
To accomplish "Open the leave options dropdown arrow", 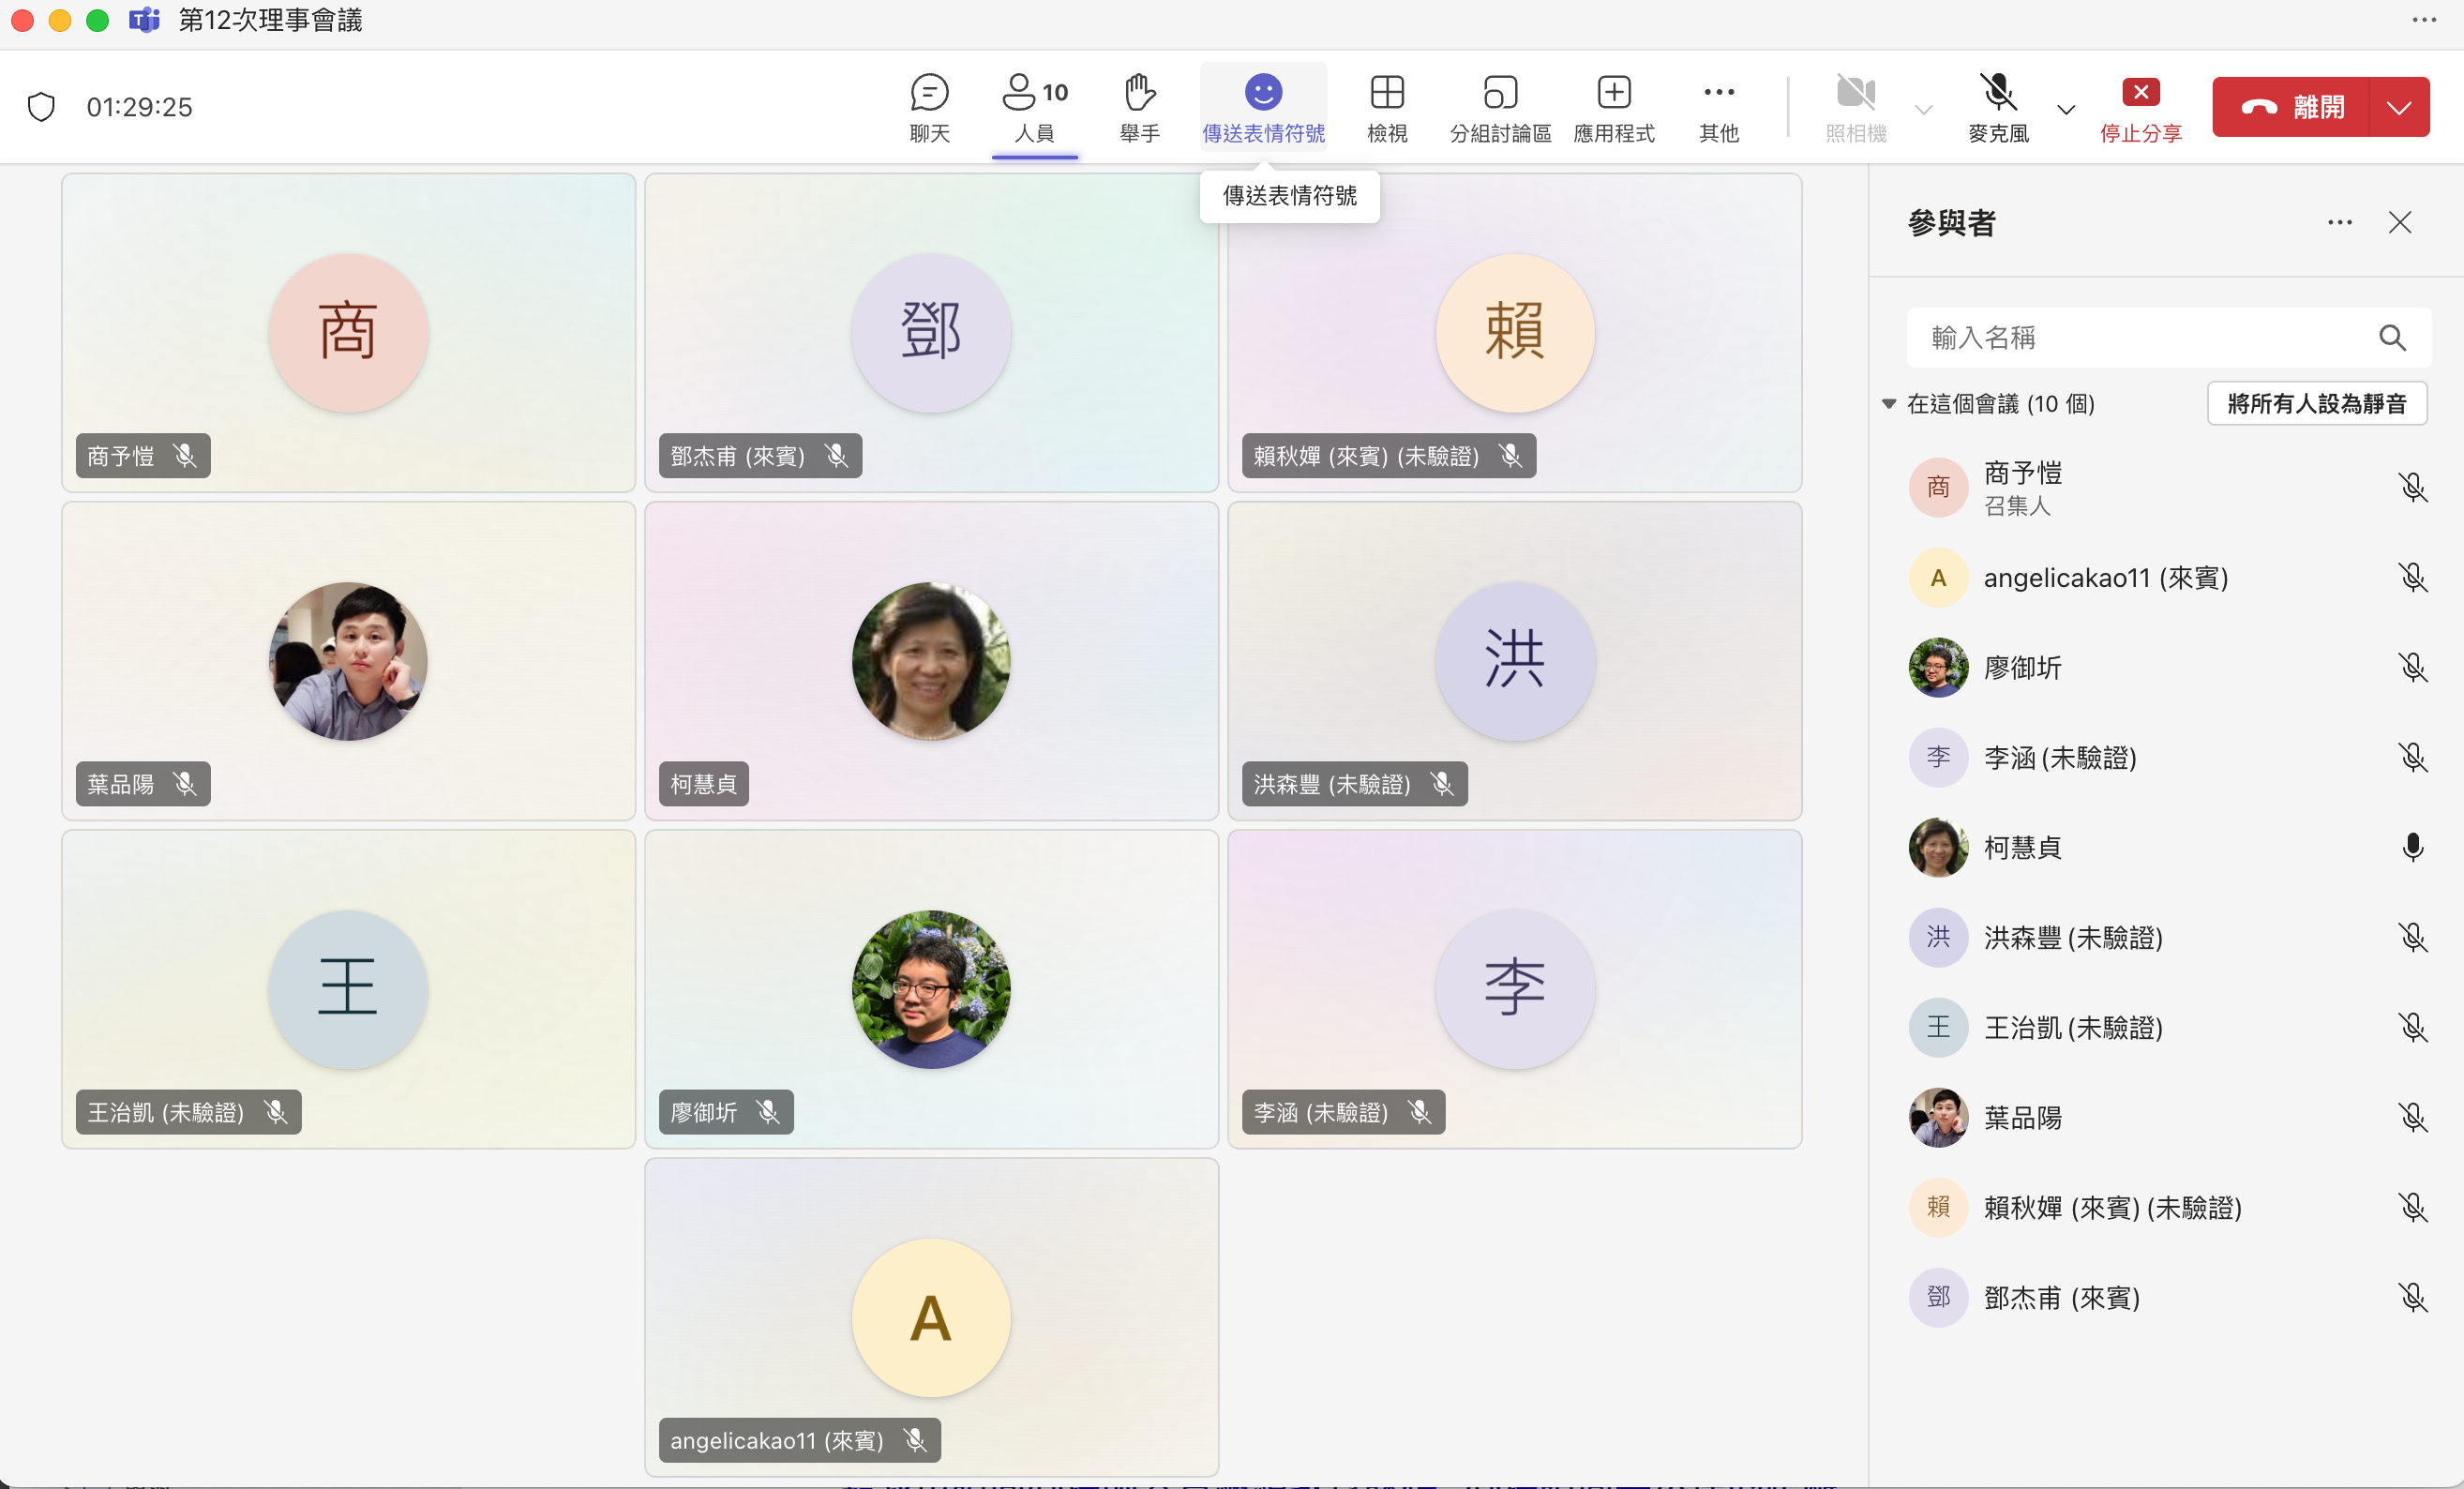I will pos(2399,107).
